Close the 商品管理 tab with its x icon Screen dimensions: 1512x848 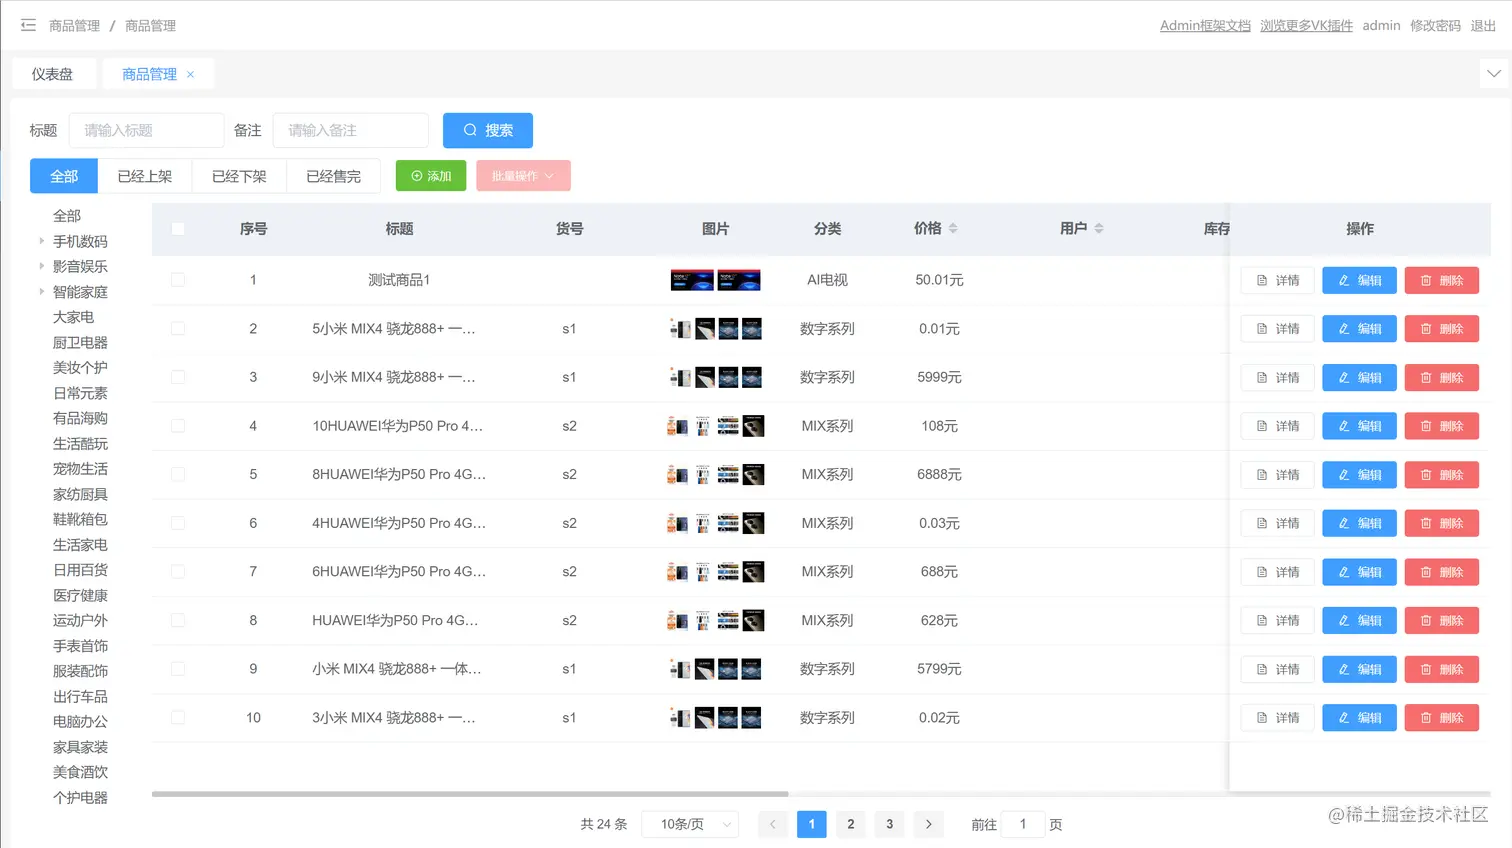coord(191,74)
